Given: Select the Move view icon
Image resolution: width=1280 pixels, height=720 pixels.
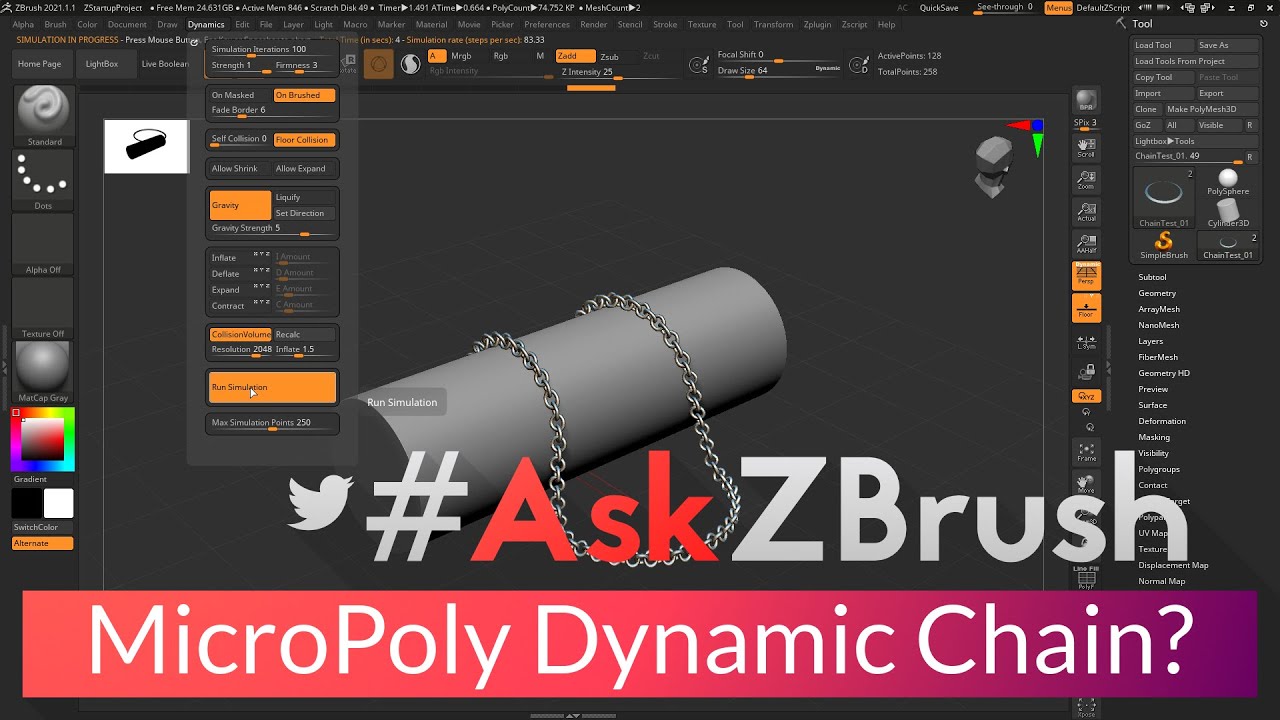Looking at the screenshot, I should click(x=1086, y=484).
